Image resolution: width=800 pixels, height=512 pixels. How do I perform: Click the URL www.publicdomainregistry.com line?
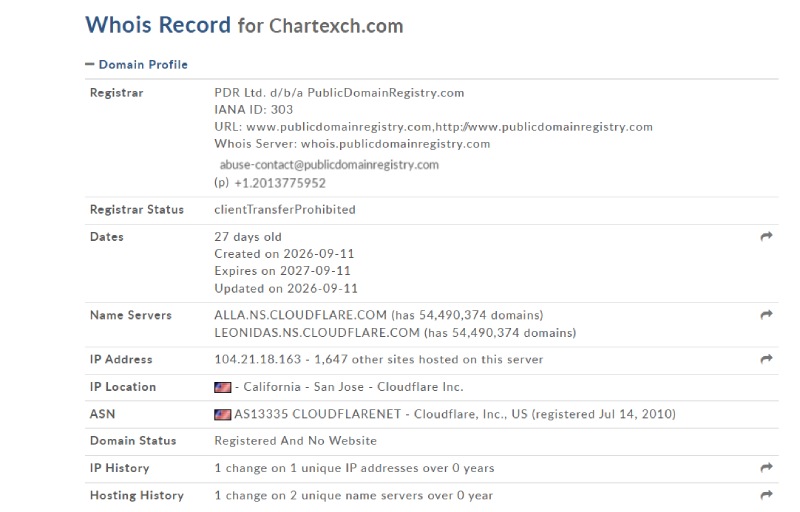click(433, 127)
